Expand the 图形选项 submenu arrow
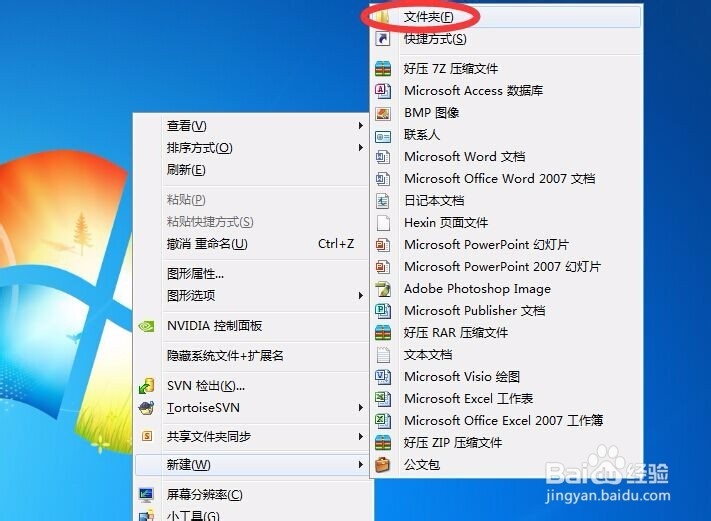711x521 pixels. pyautogui.click(x=360, y=296)
